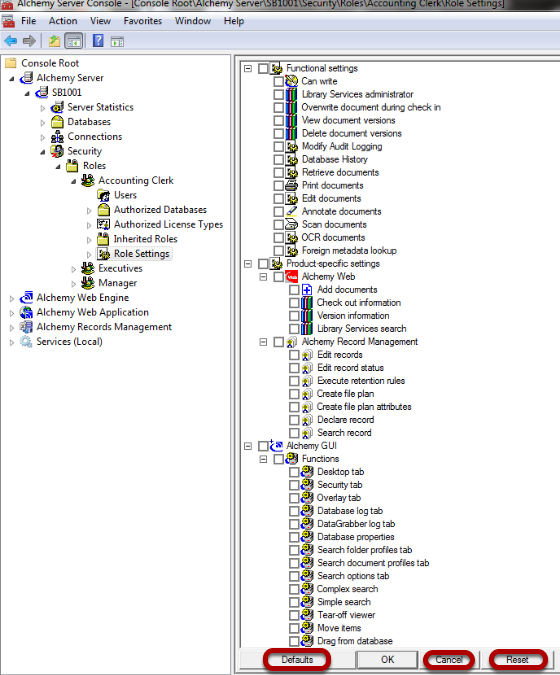Click the Users icon under Accounting Clerk
The width and height of the screenshot is (560, 675).
point(103,195)
